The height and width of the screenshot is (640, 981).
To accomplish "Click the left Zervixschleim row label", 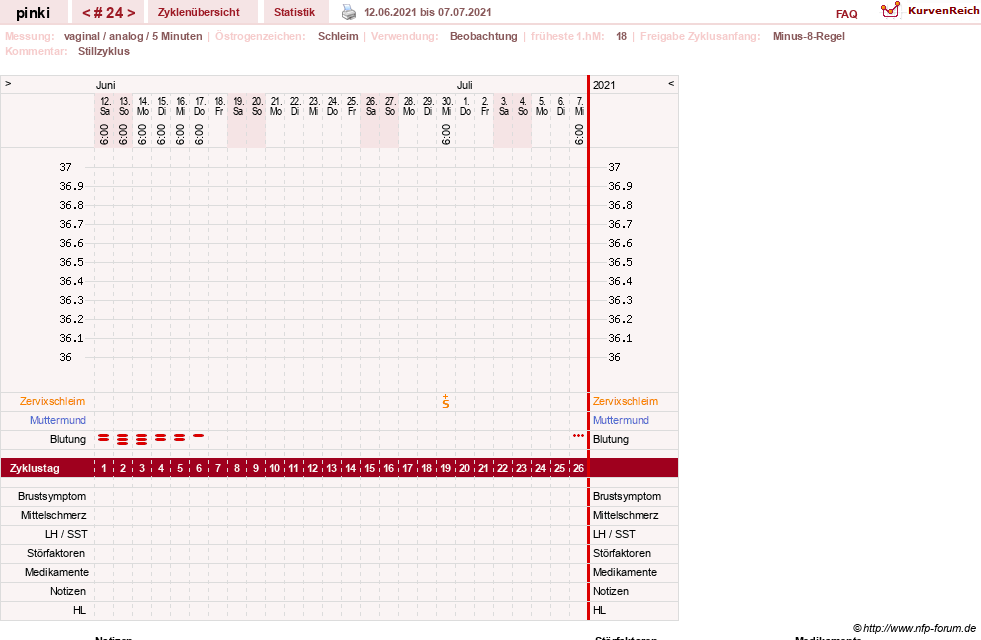I will point(53,401).
